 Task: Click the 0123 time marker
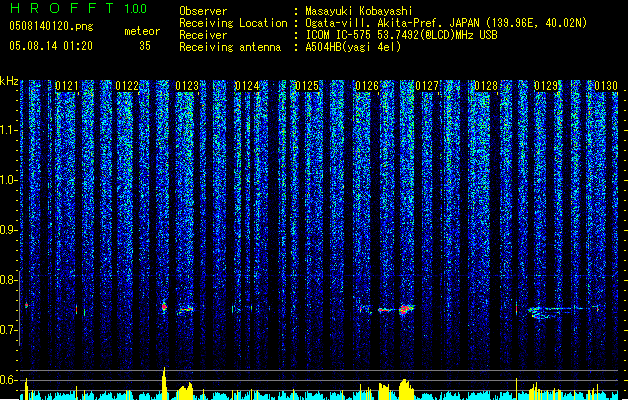tap(187, 86)
